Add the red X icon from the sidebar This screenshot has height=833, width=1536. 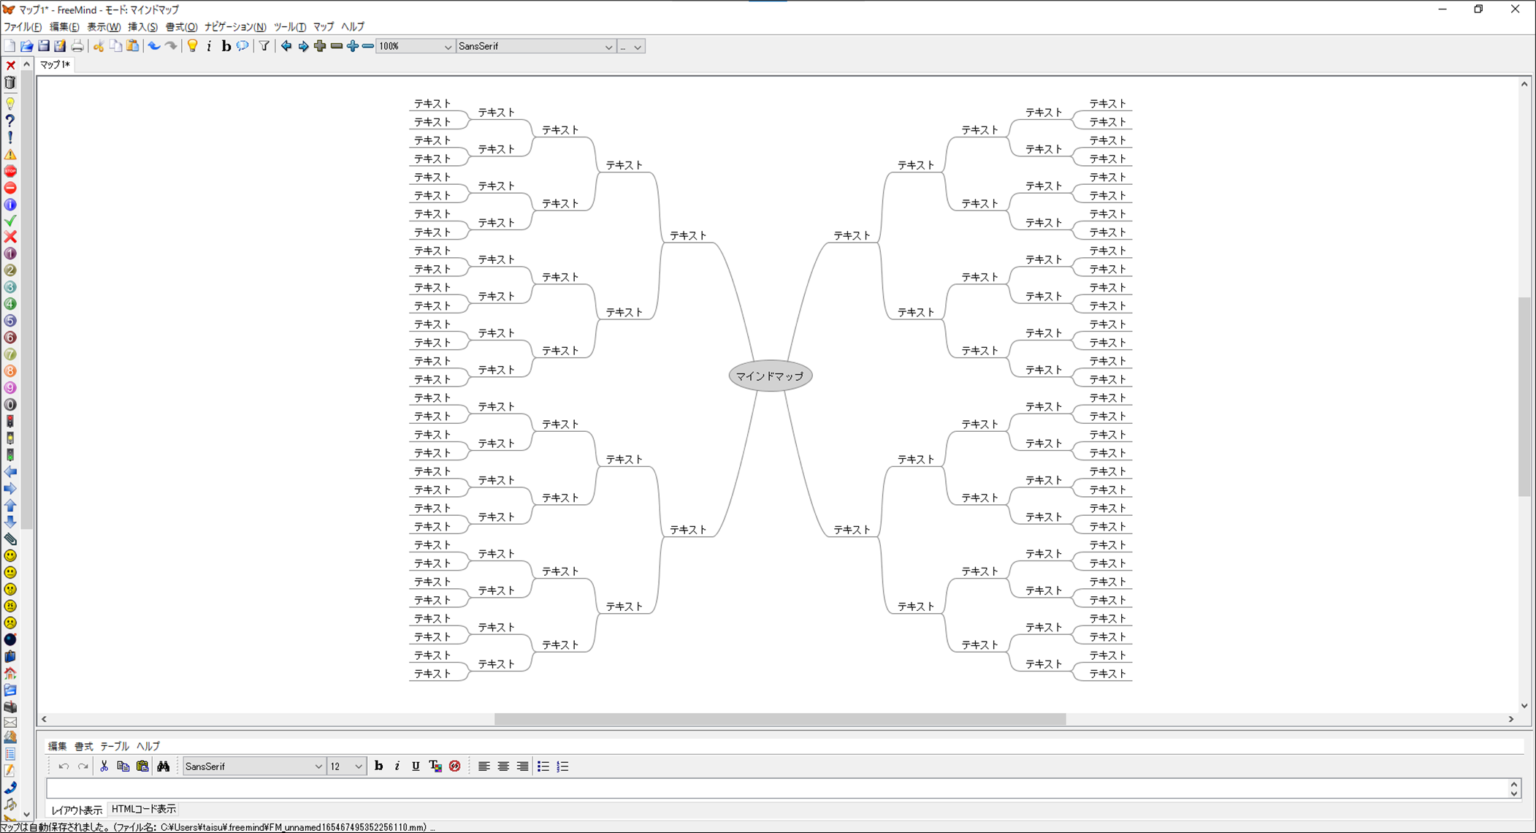point(10,237)
